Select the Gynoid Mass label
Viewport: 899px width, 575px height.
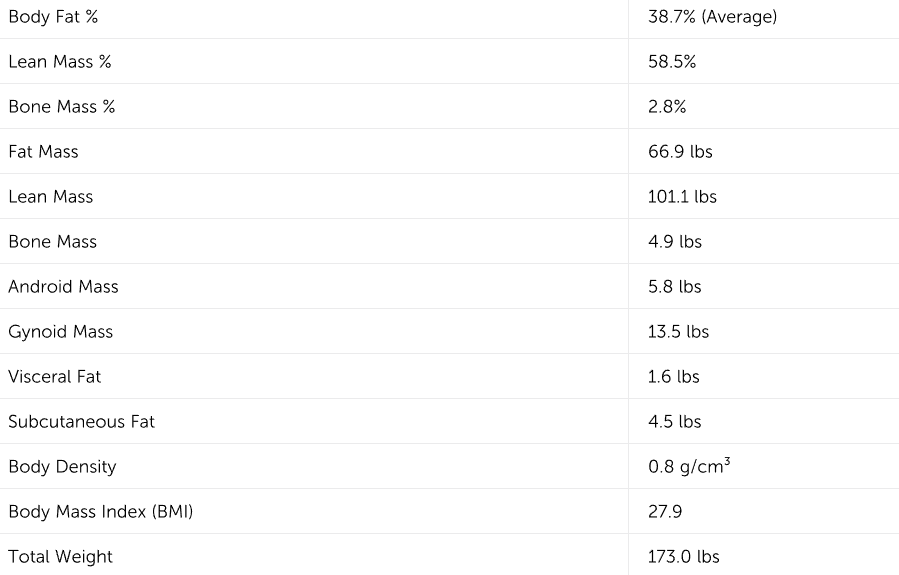point(61,331)
